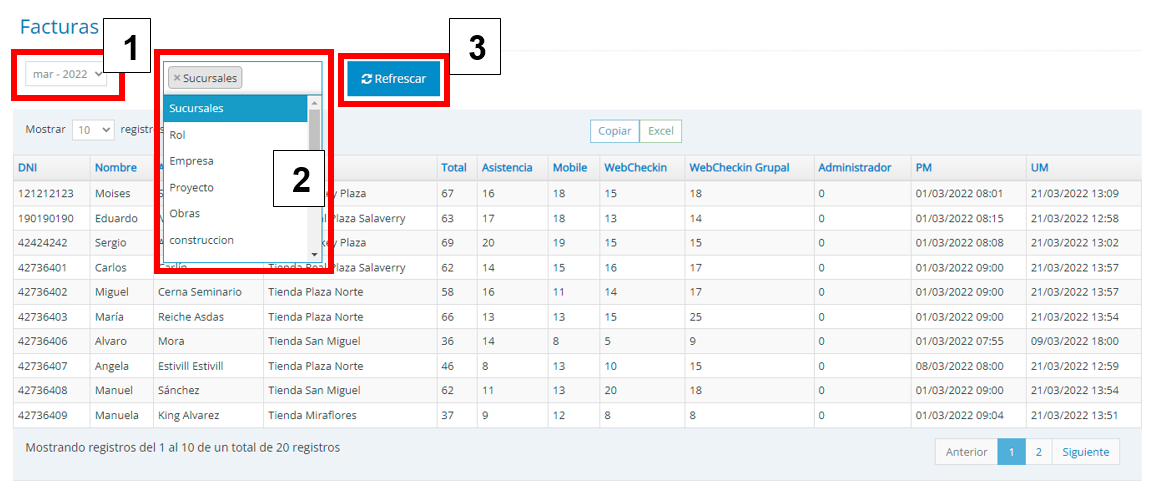Open the Mostrar records count dropdown
Viewport: 1159px width, 491px height.
click(x=95, y=130)
